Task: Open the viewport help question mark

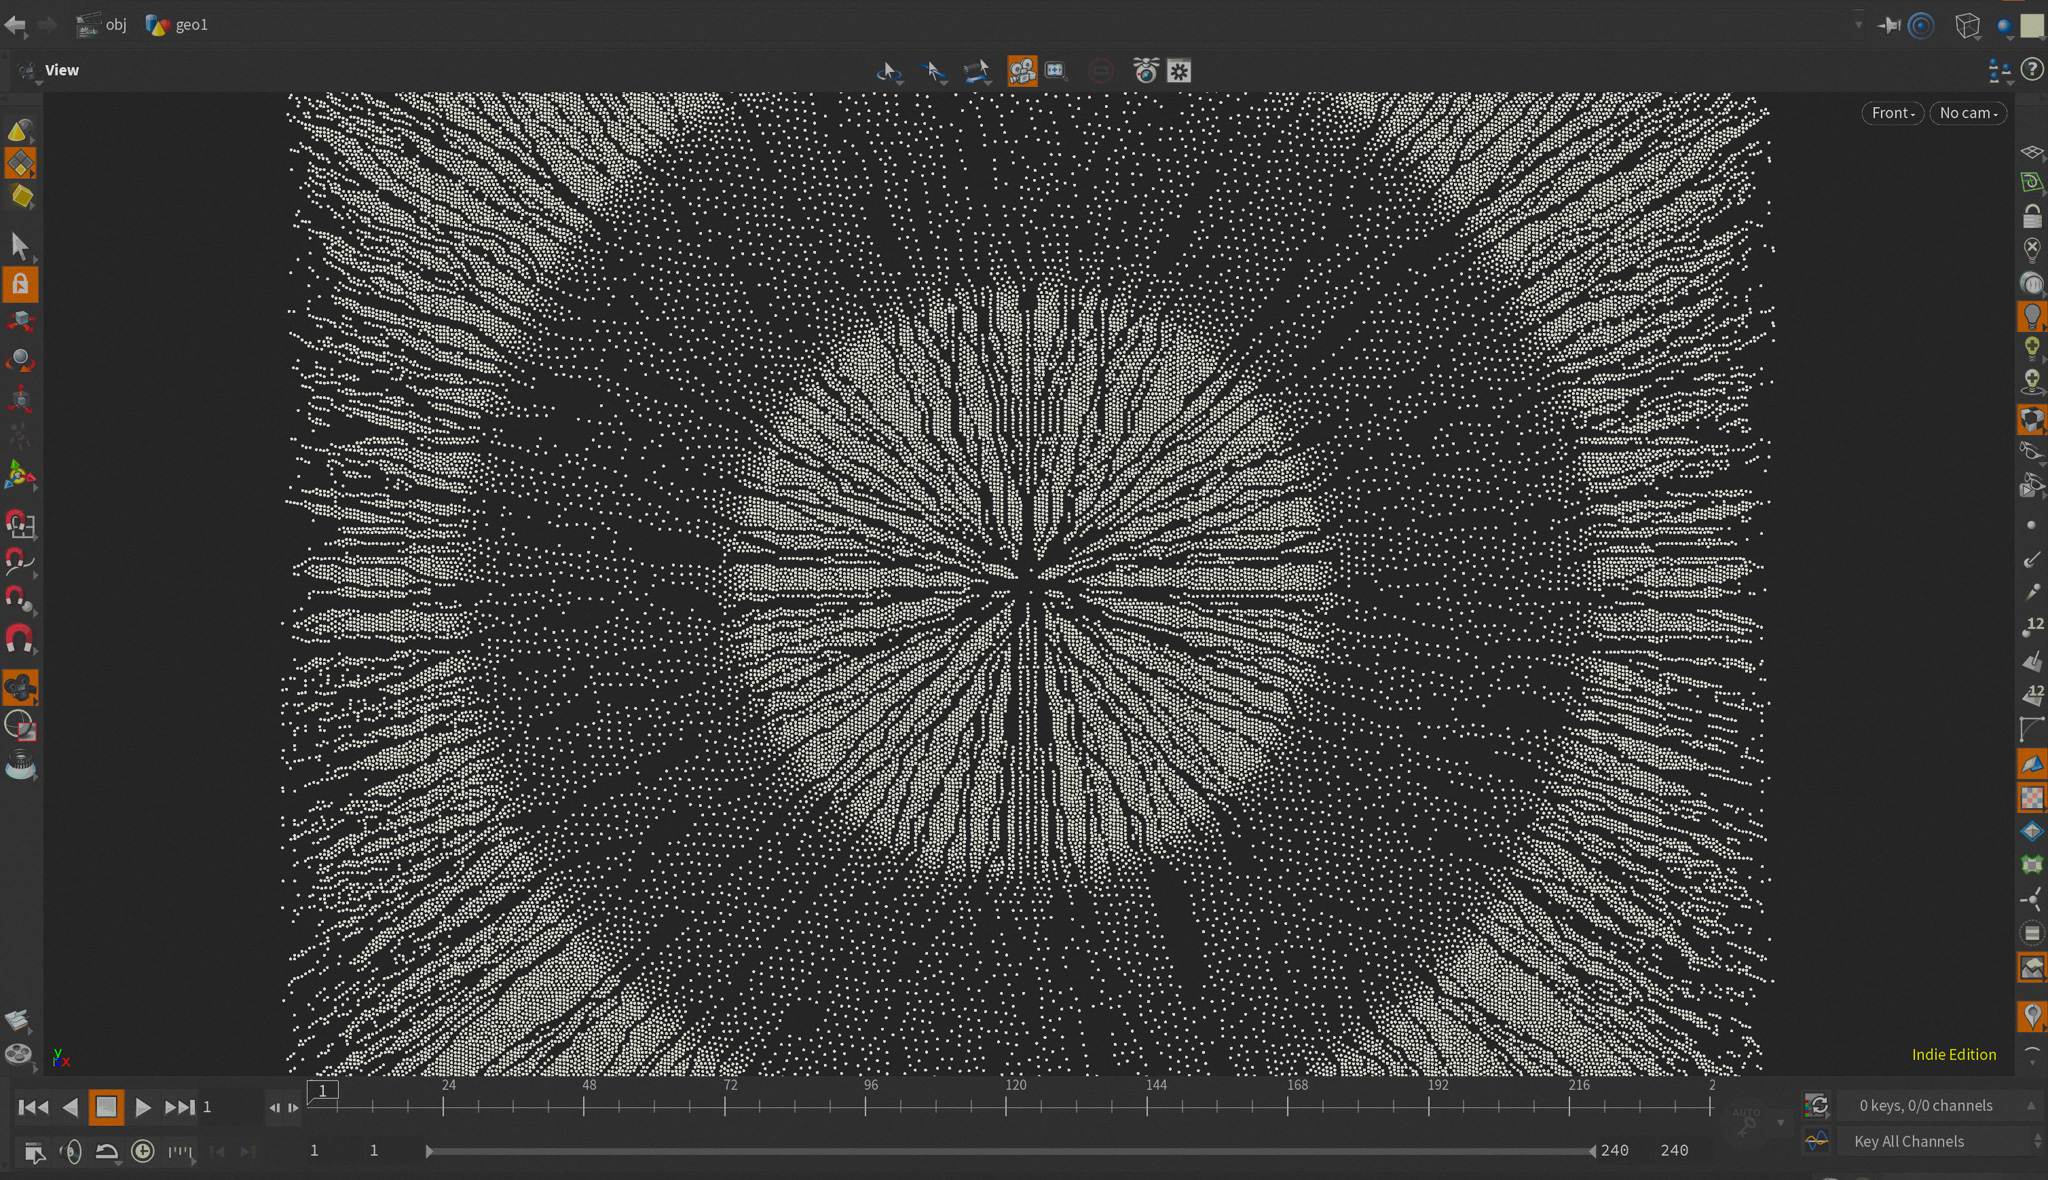Action: (2031, 69)
